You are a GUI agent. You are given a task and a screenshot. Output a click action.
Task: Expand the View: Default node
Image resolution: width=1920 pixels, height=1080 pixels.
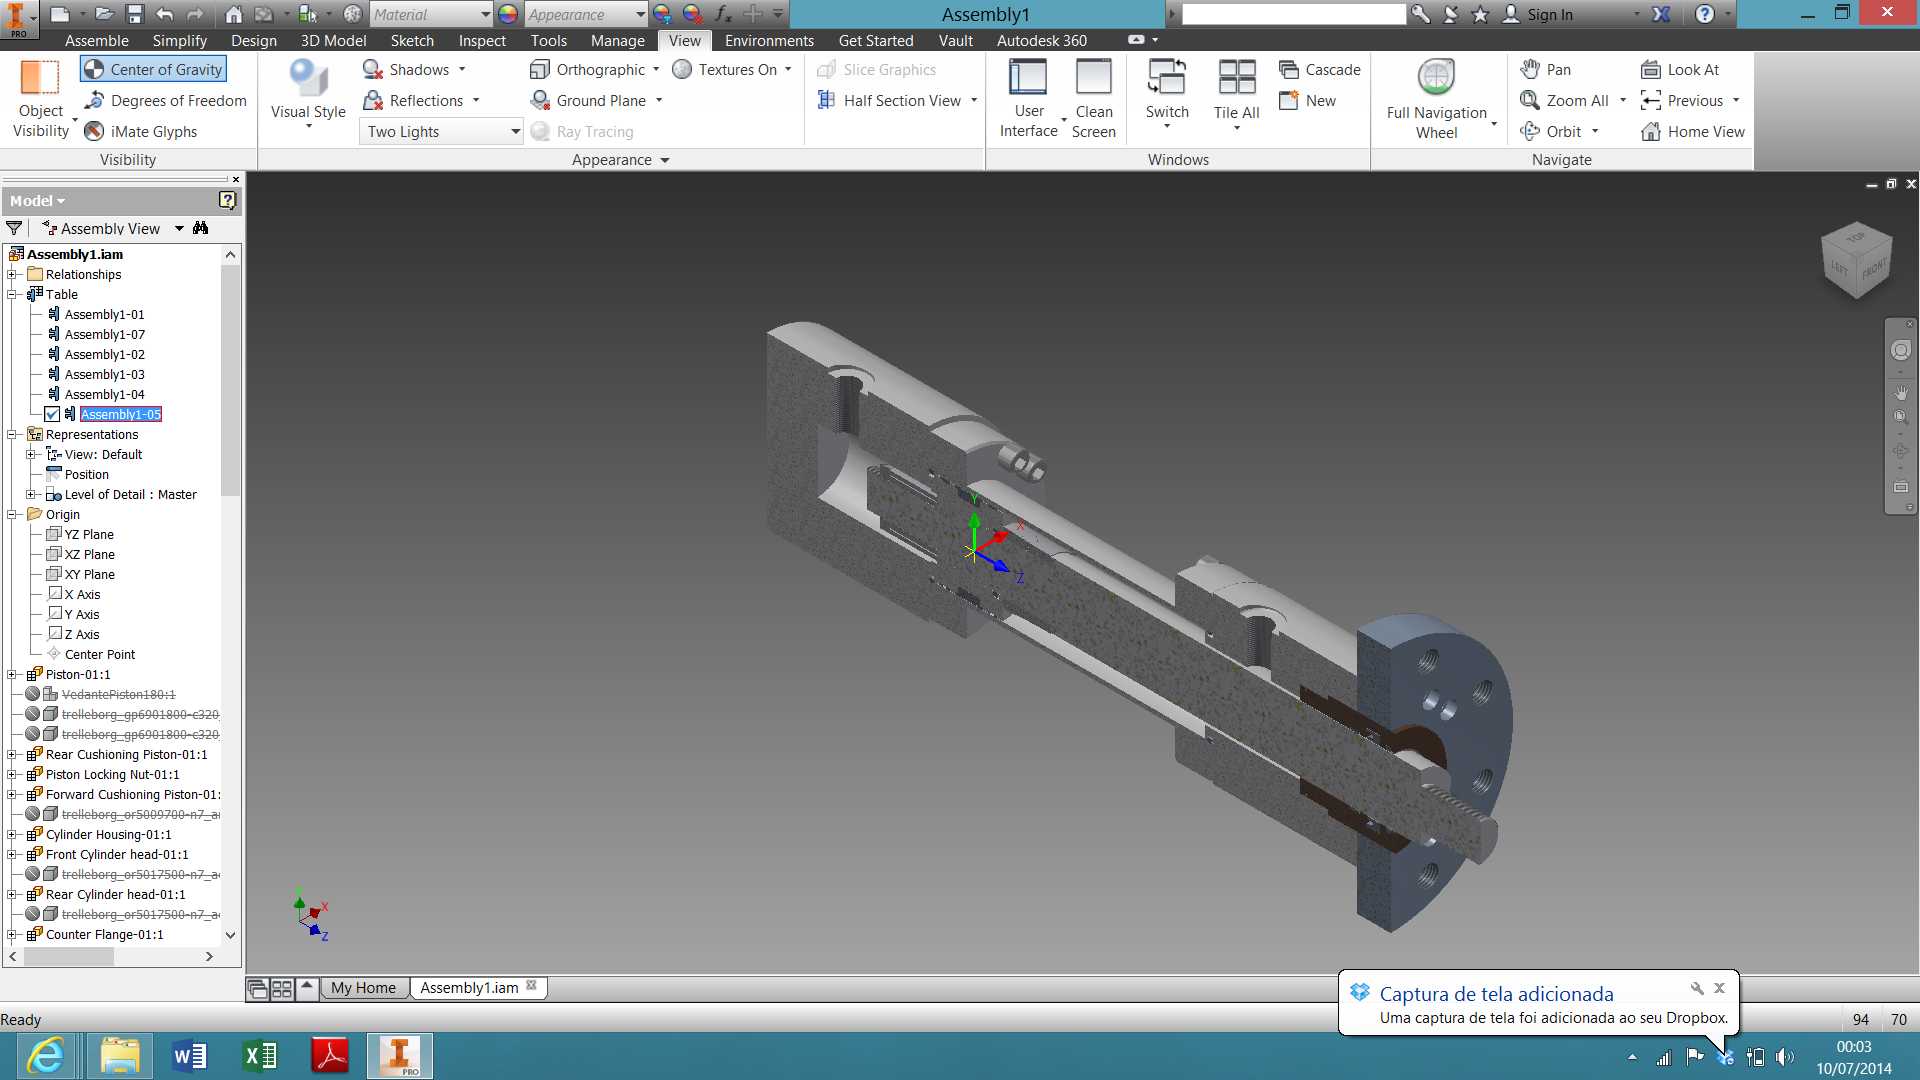(32, 454)
